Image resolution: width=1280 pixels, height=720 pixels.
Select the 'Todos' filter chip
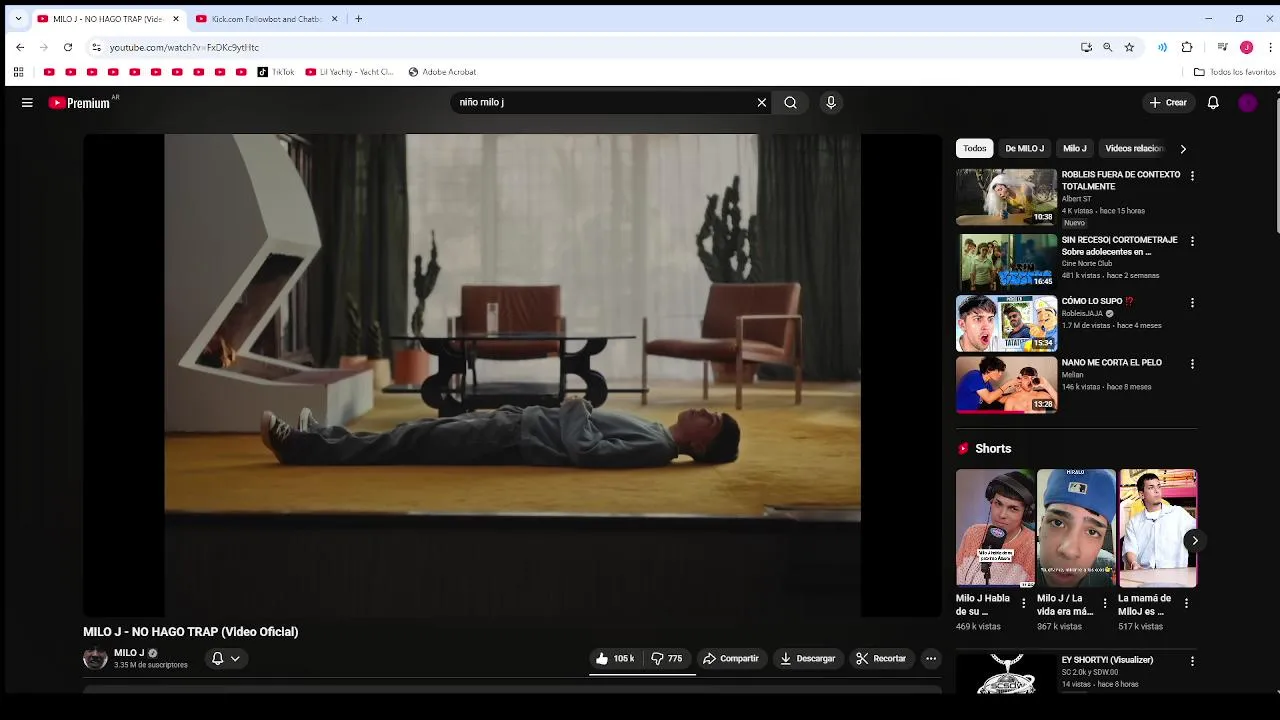coord(974,148)
